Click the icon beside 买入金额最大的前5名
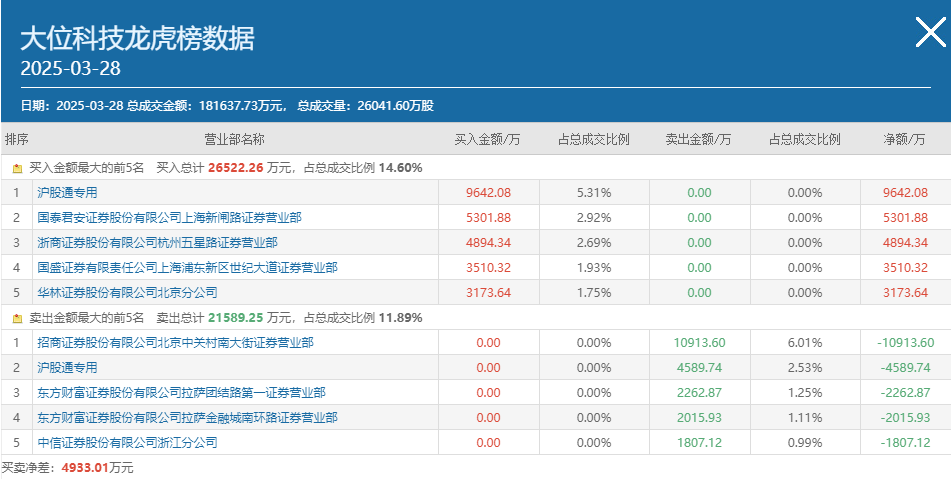The image size is (951, 479). [18, 169]
